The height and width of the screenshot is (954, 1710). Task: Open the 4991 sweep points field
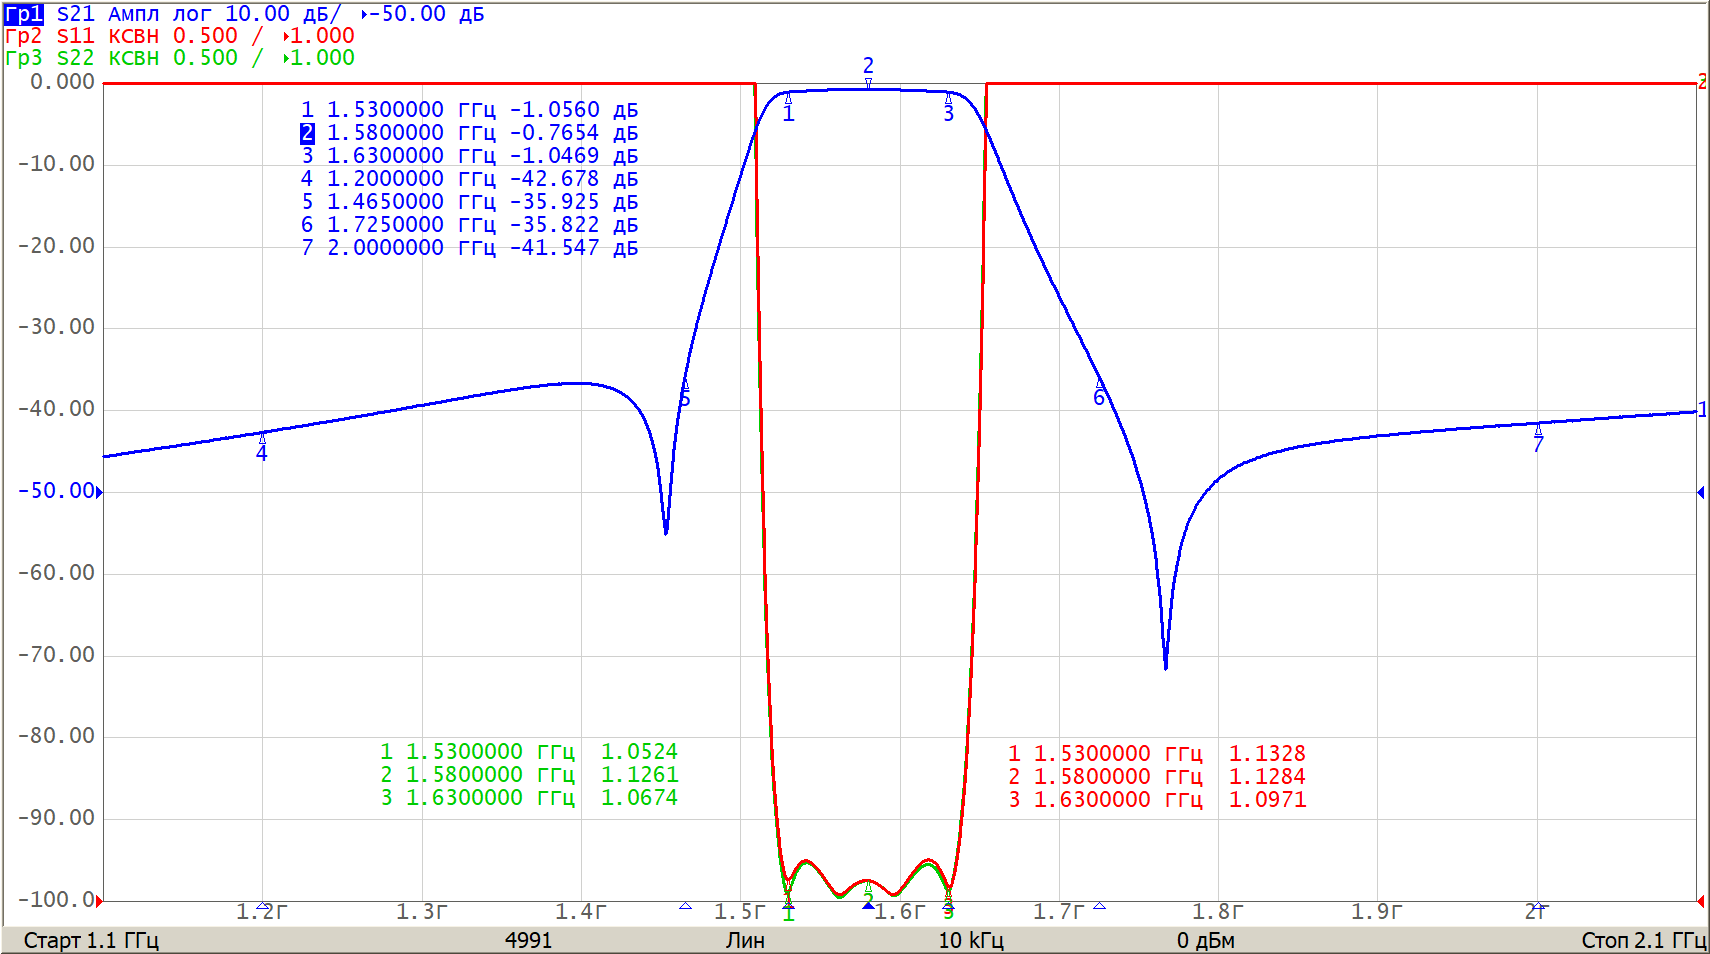point(528,940)
